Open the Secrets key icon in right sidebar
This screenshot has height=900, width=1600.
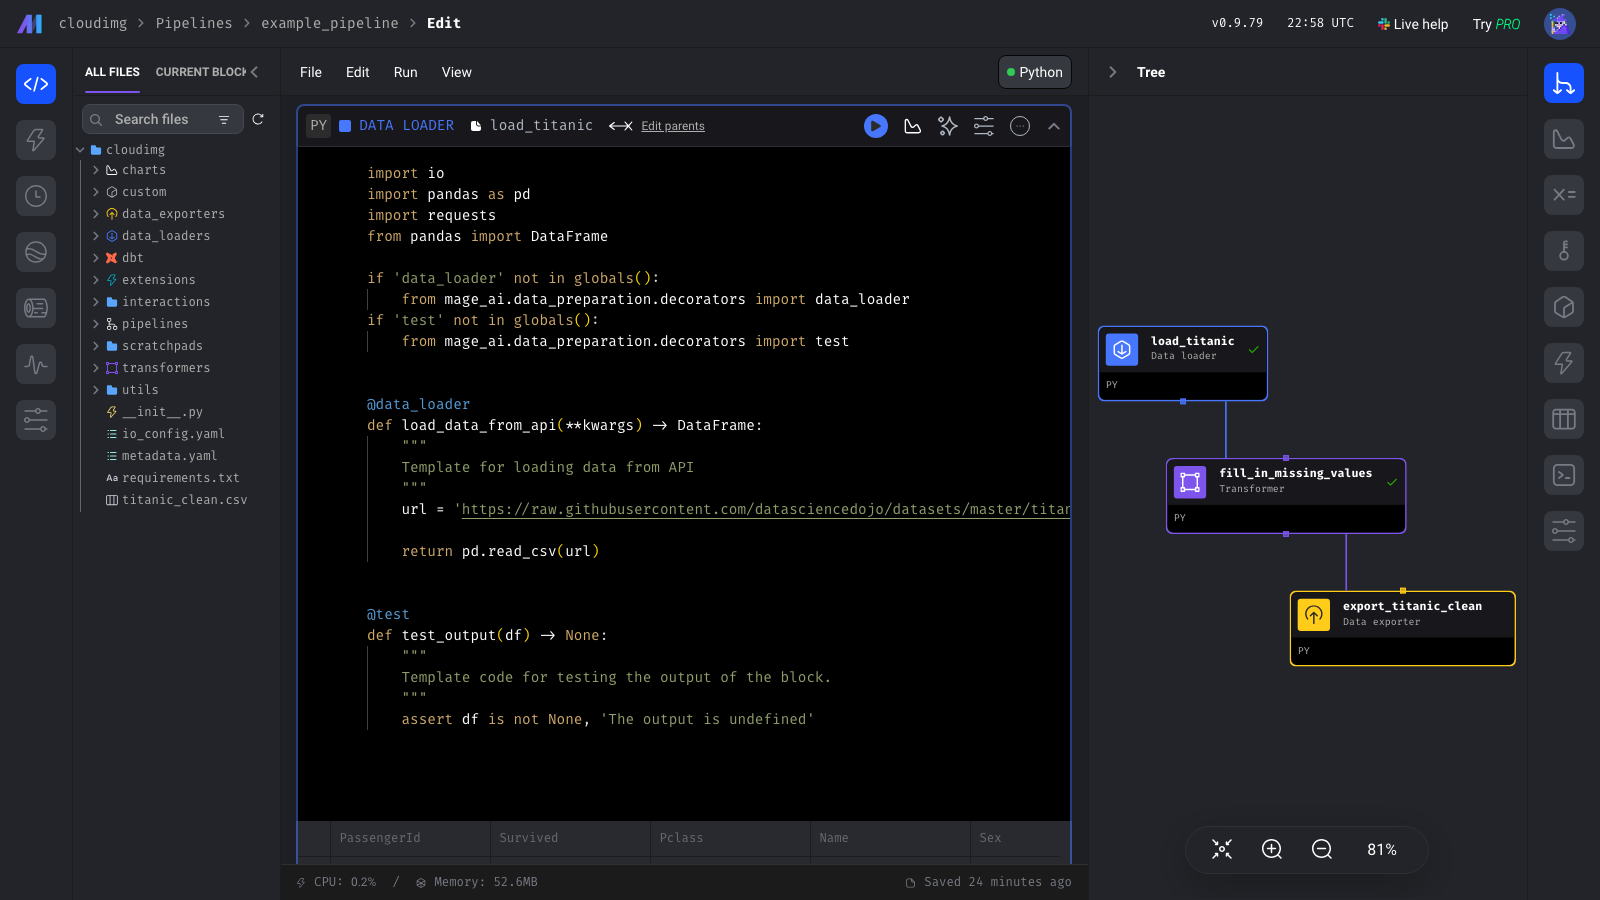click(x=1564, y=251)
